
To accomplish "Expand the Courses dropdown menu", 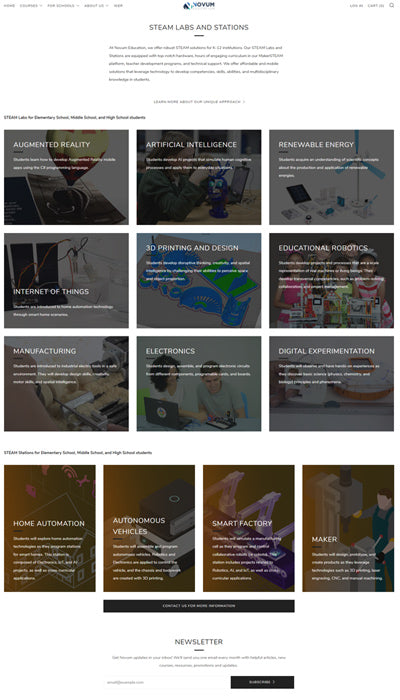I will (31, 6).
